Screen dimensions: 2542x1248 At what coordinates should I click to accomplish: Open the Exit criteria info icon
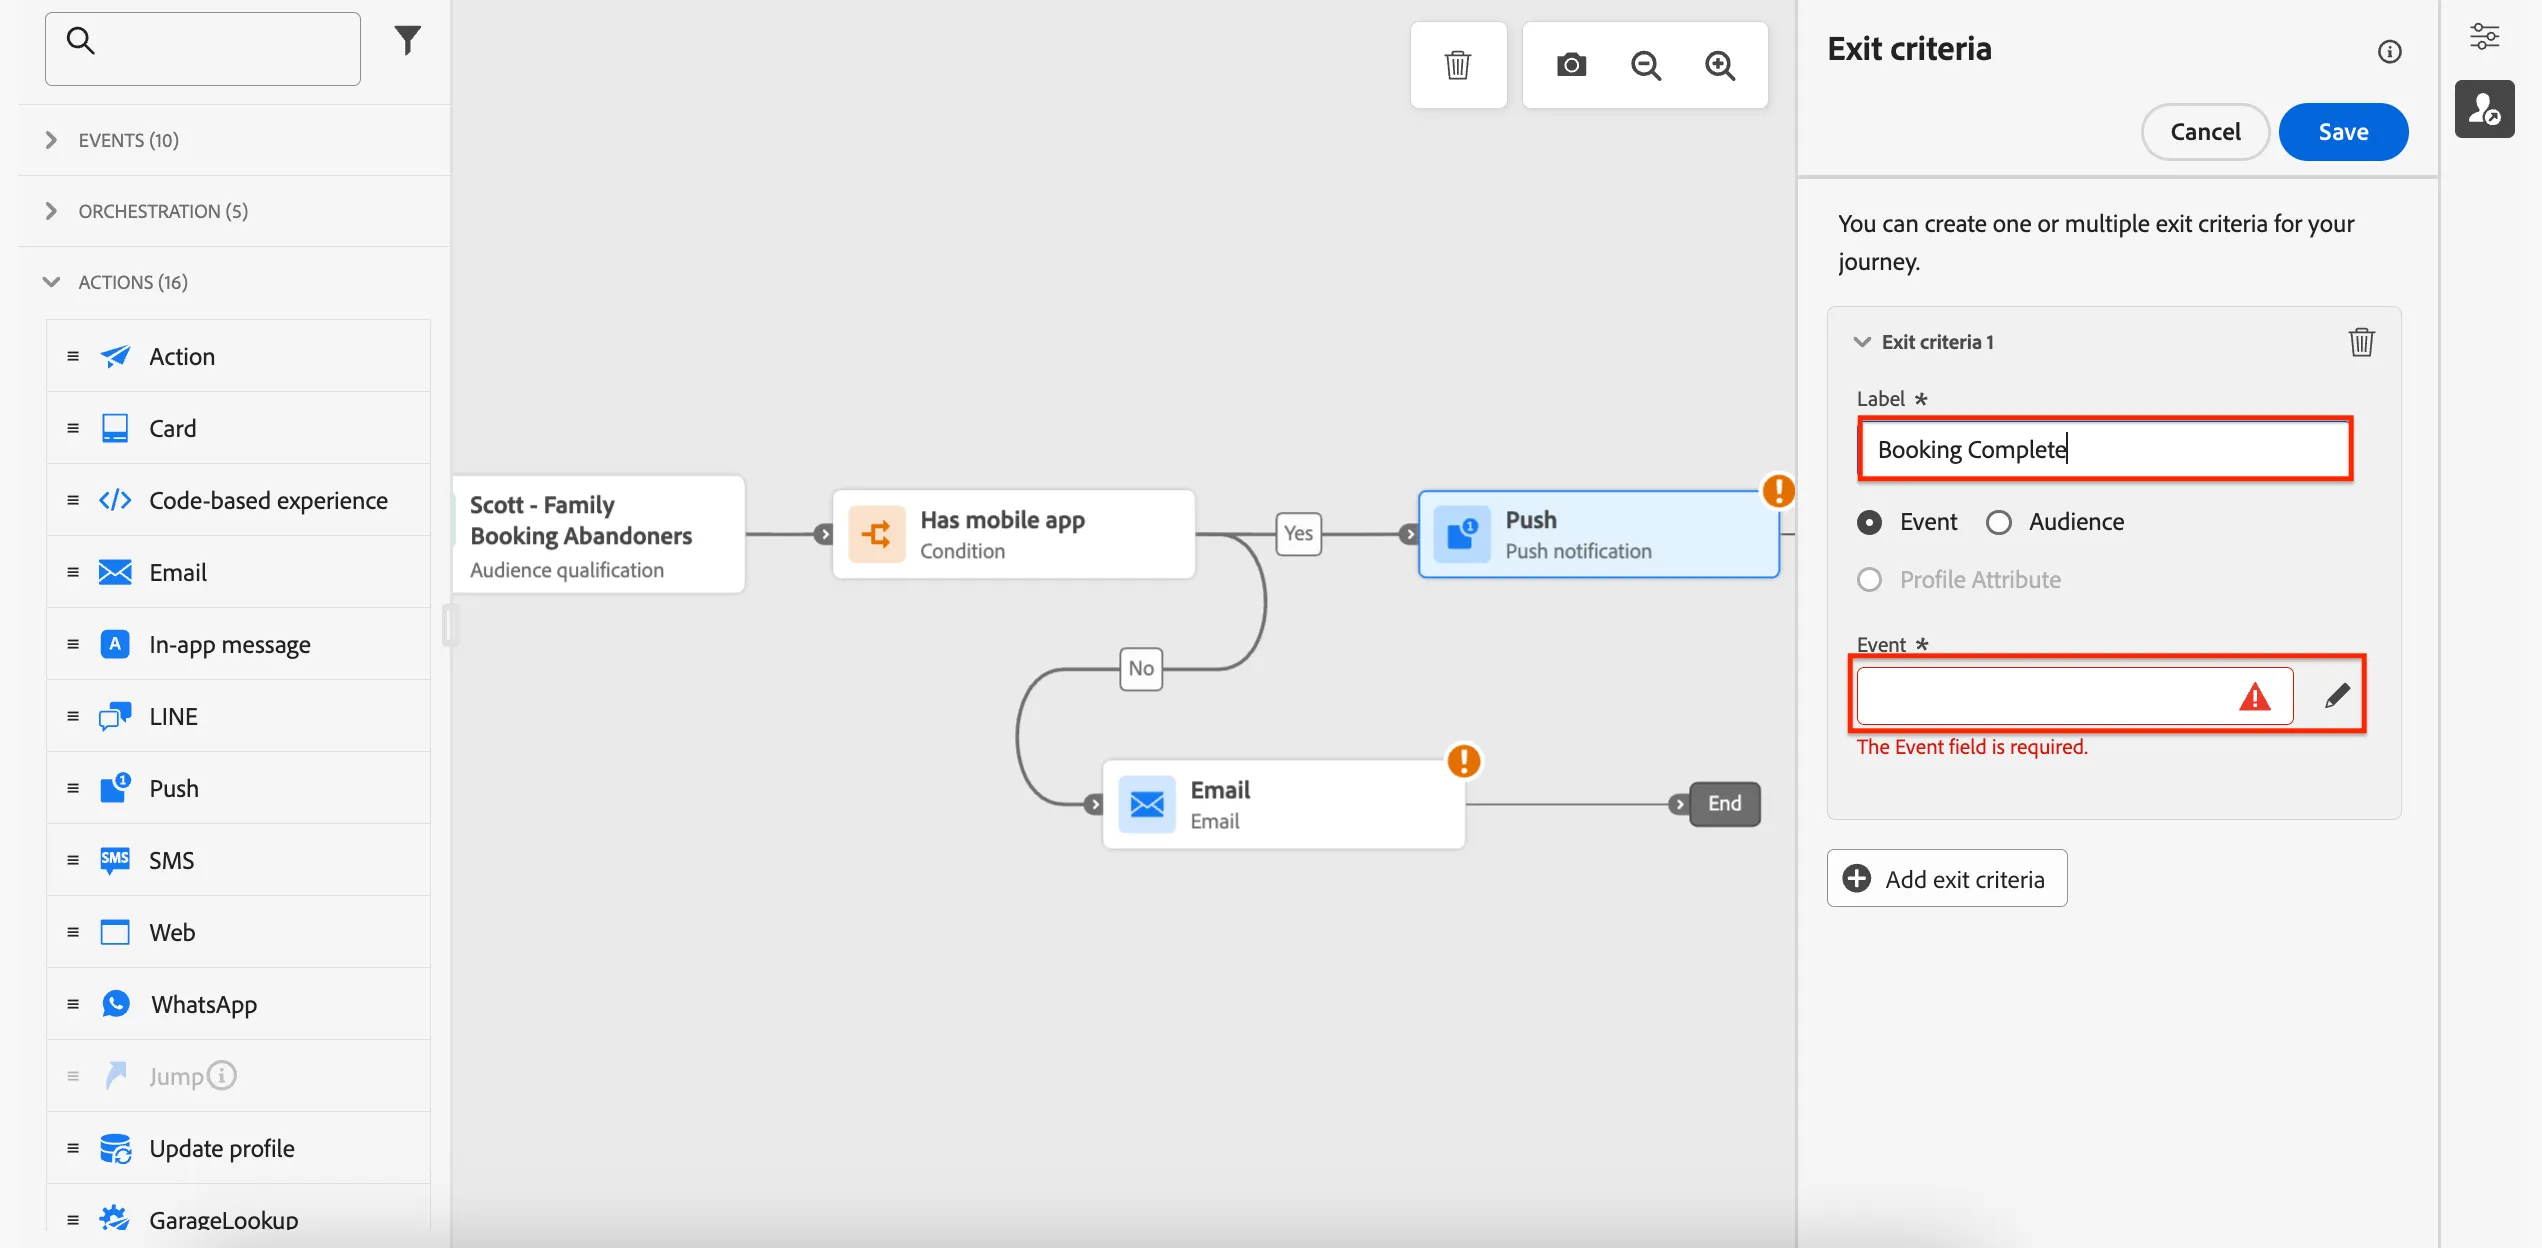point(2389,51)
